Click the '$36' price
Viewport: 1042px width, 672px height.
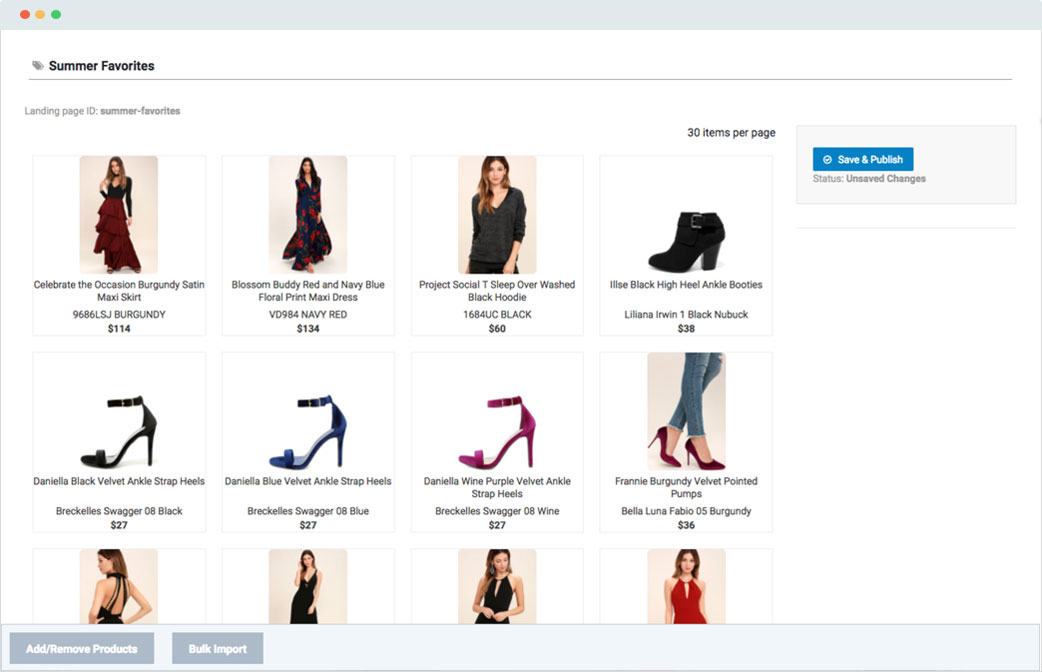pyautogui.click(x=686, y=525)
